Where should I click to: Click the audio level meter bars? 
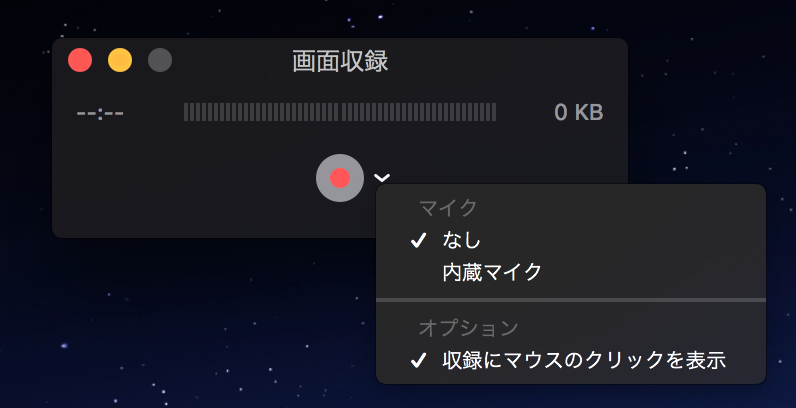pos(340,112)
